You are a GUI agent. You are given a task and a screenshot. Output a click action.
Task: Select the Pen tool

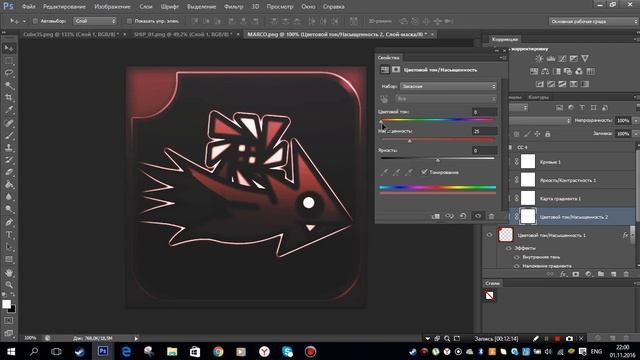tap(9, 222)
